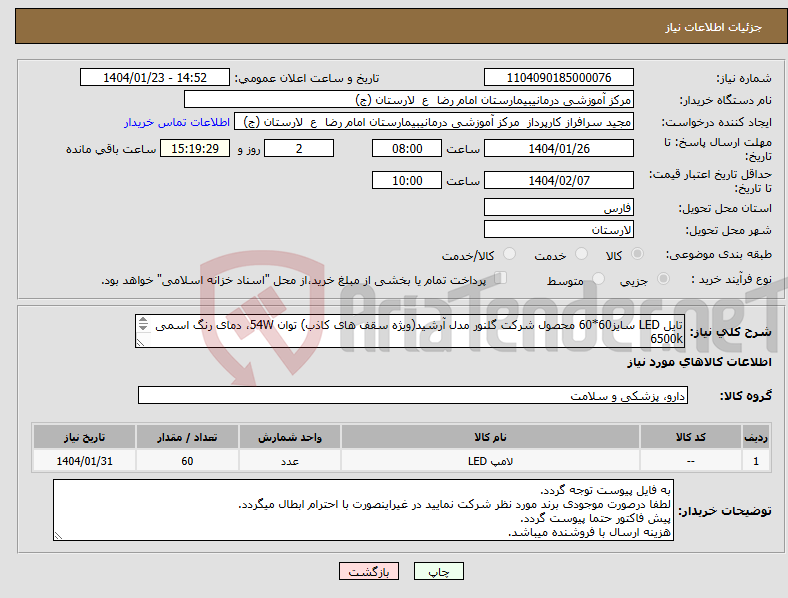Toggle the اسناد خزانه اسلامی payment checkbox
788x598 pixels.
tap(500, 277)
